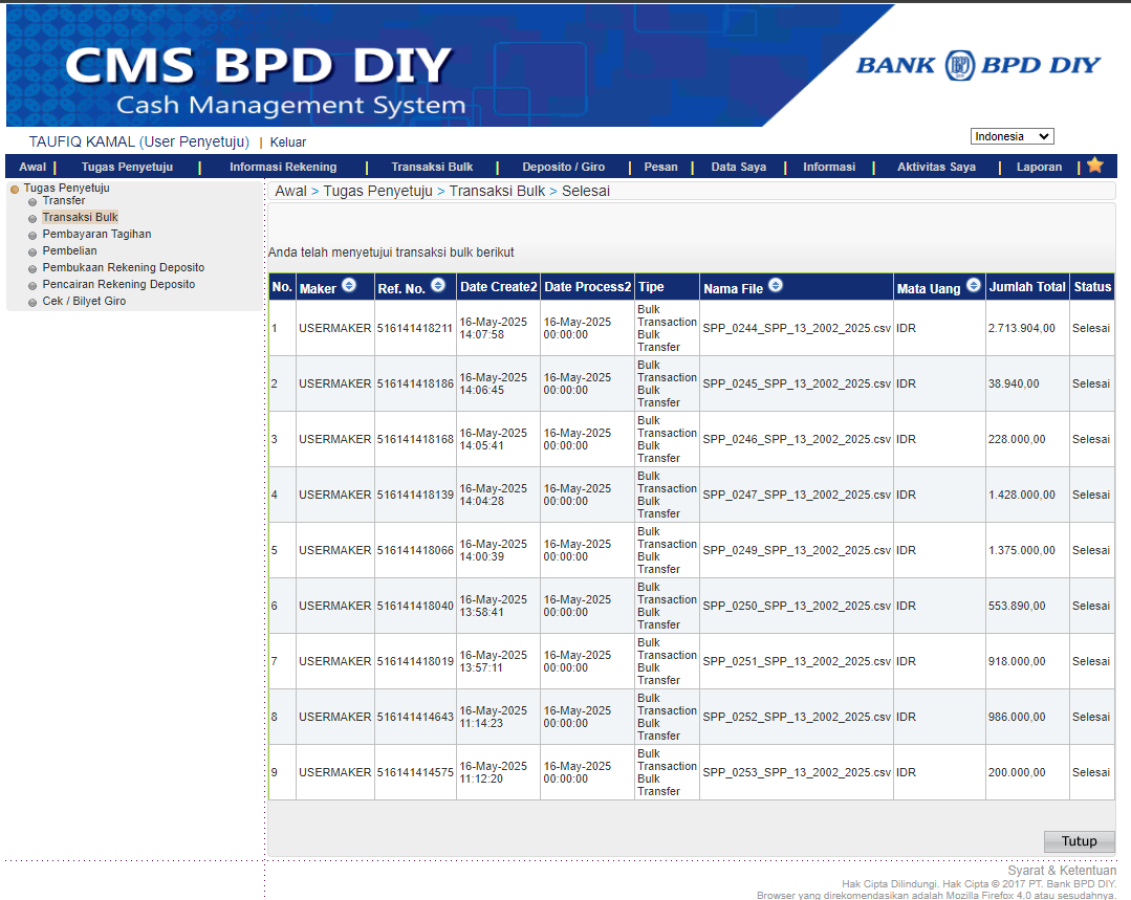The height and width of the screenshot is (900, 1131).
Task: Sort by Ref. No. column icon
Action: 438,286
